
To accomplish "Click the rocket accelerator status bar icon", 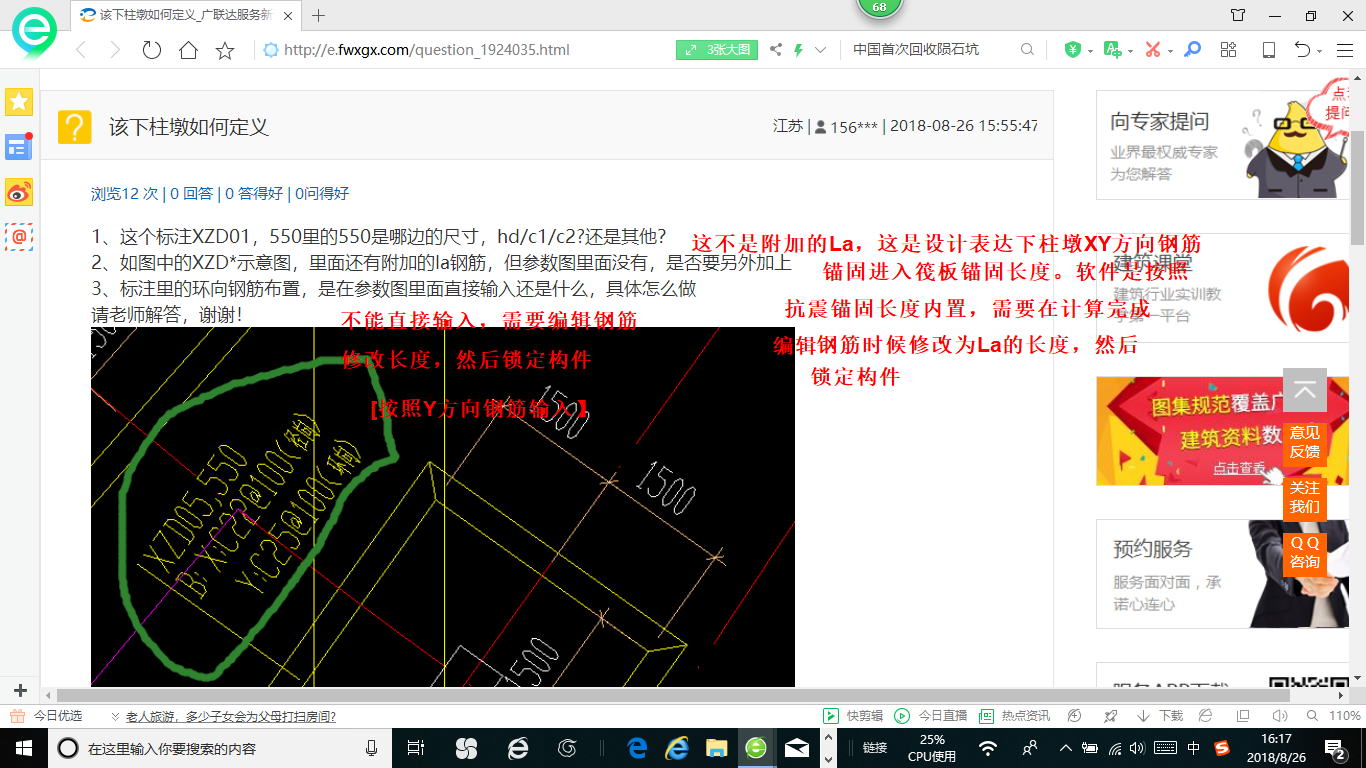I will point(1110,716).
